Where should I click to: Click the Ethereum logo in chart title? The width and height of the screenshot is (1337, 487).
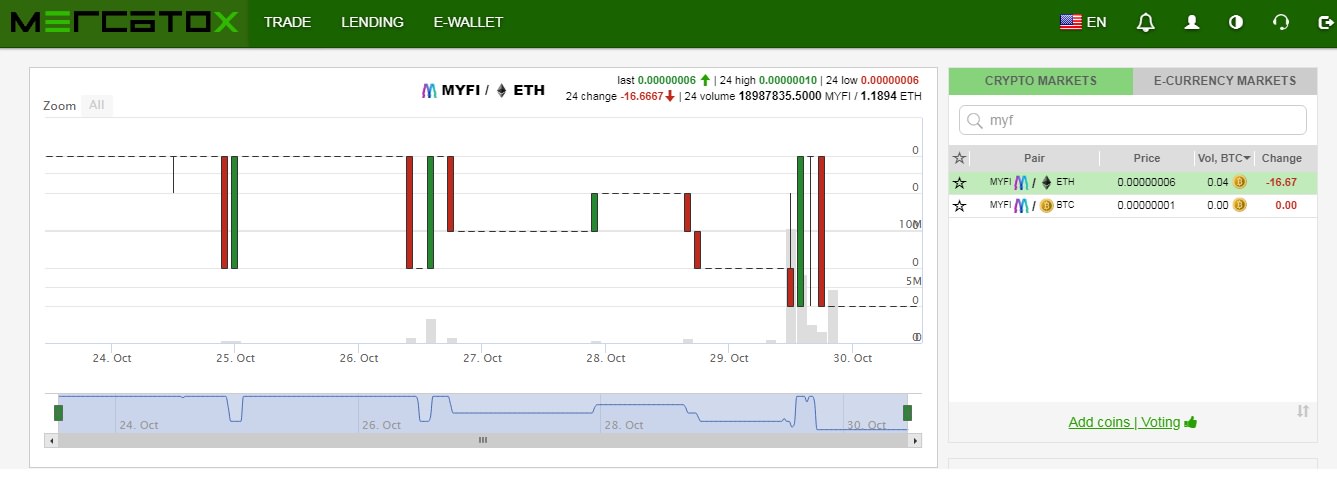pos(502,90)
